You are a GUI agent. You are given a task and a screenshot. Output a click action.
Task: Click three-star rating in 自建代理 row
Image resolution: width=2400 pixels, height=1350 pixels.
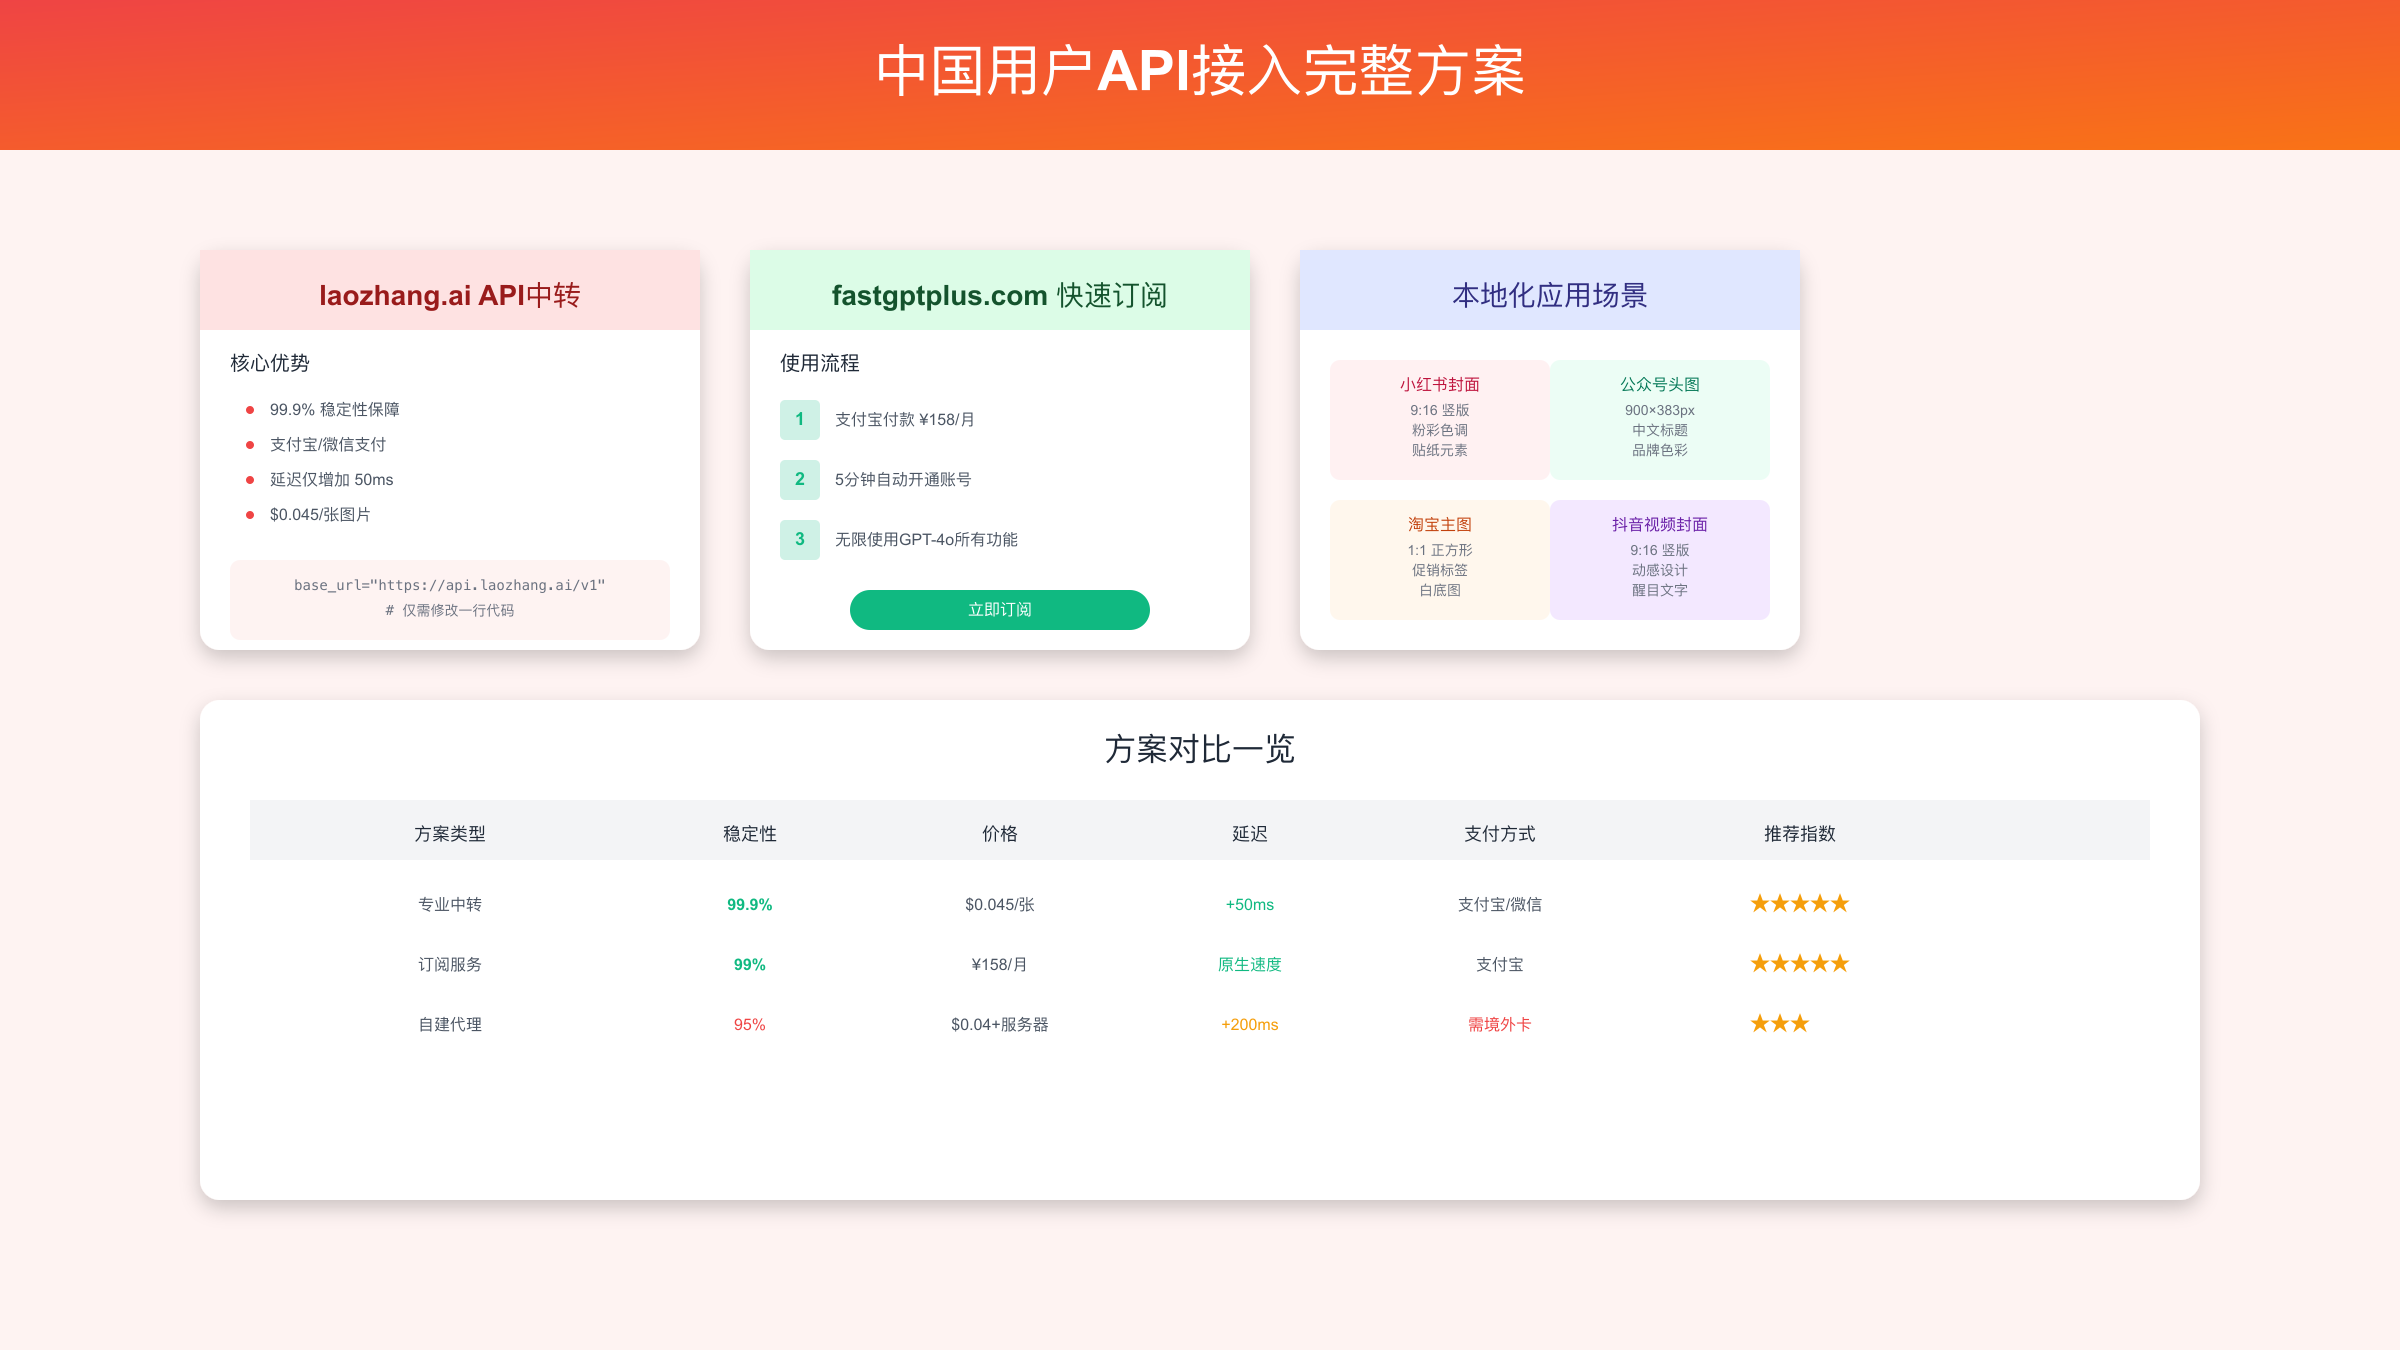(1780, 1024)
